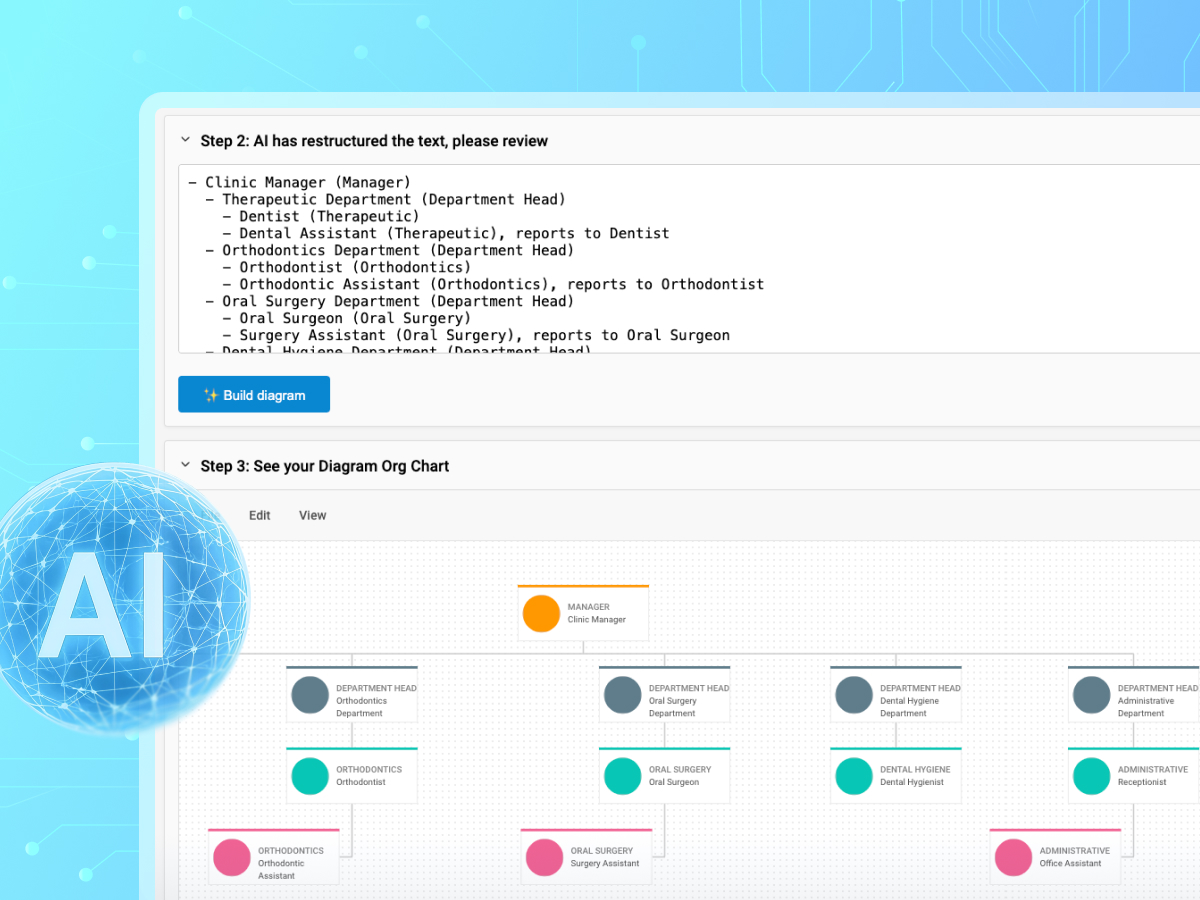Click the teal Receptionist circle icon

[x=1091, y=776]
